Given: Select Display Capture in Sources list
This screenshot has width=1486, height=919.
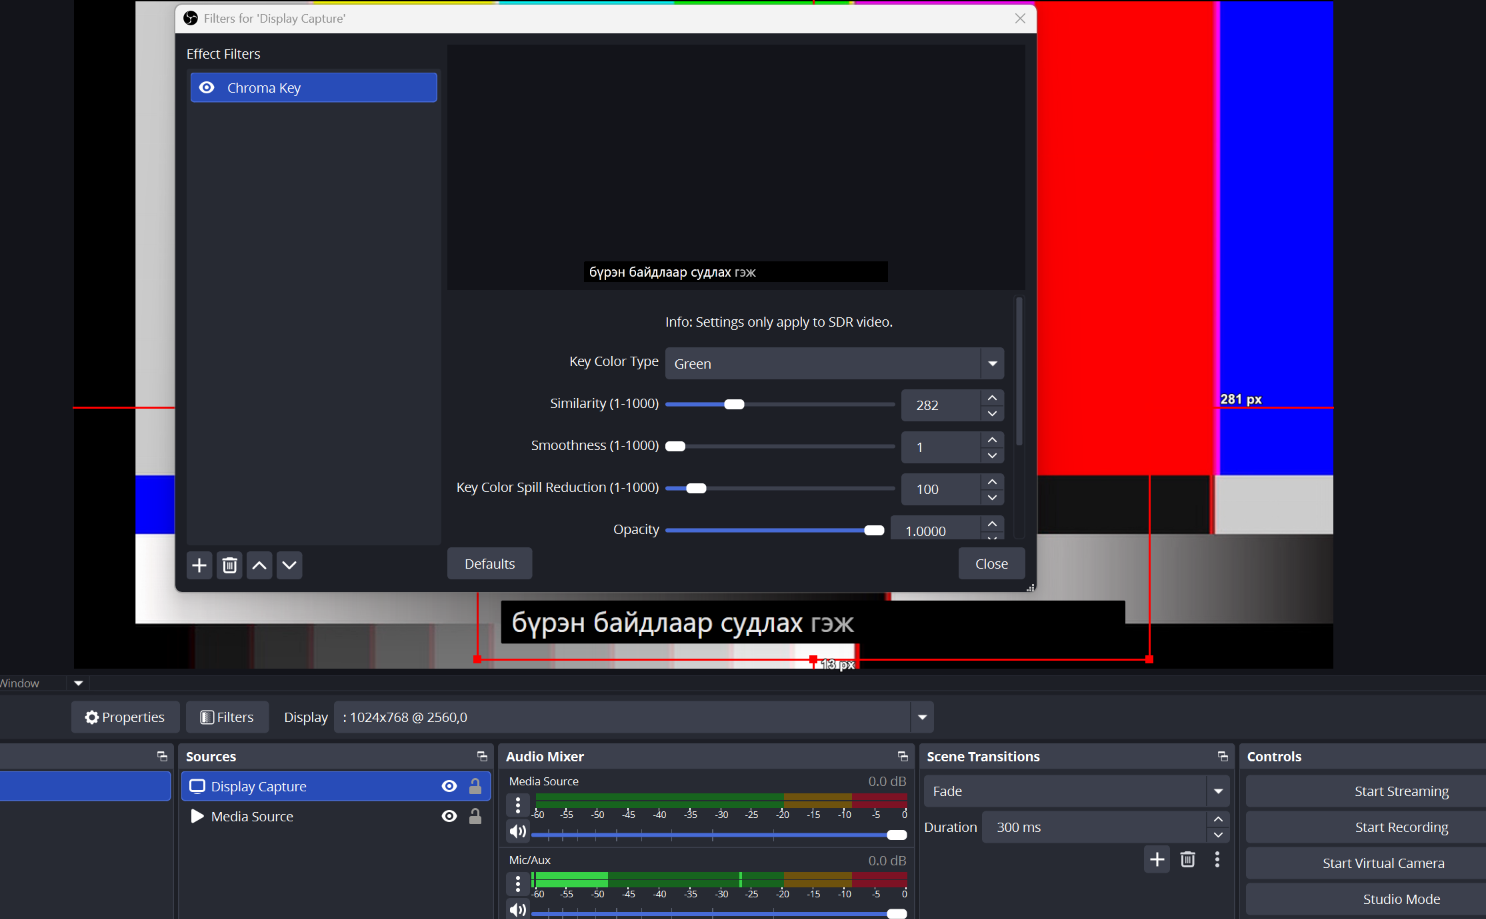Looking at the screenshot, I should tap(336, 787).
